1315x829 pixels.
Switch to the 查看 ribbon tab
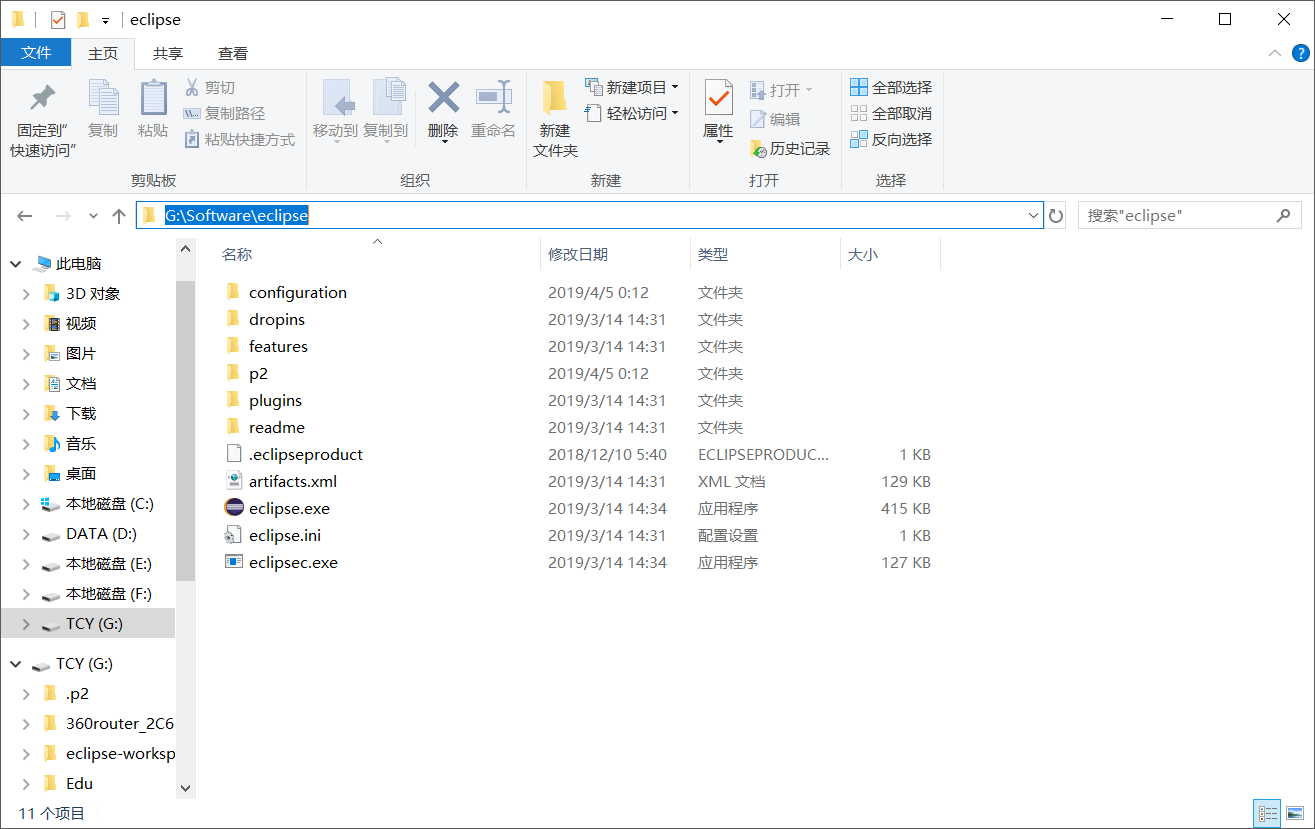point(231,53)
